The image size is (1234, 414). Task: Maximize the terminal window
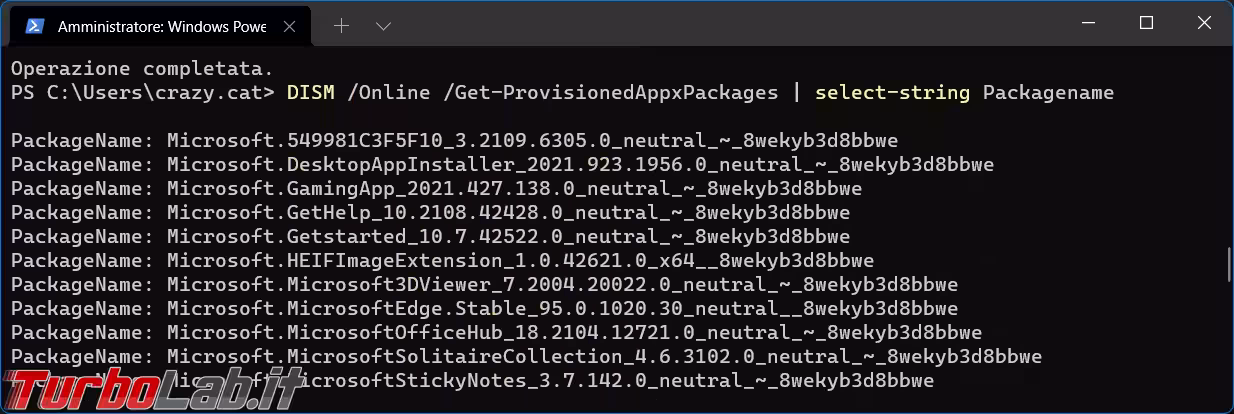[1146, 23]
